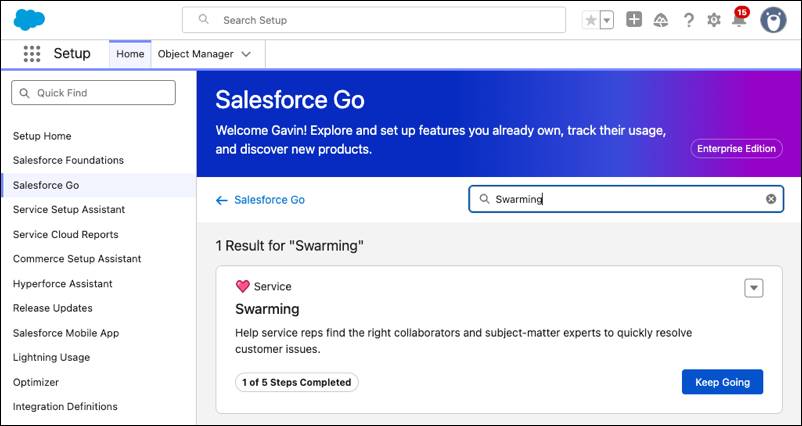This screenshot has height=426, width=802.
Task: Open Hyperforce Assistant
Action: pyautogui.click(x=62, y=283)
